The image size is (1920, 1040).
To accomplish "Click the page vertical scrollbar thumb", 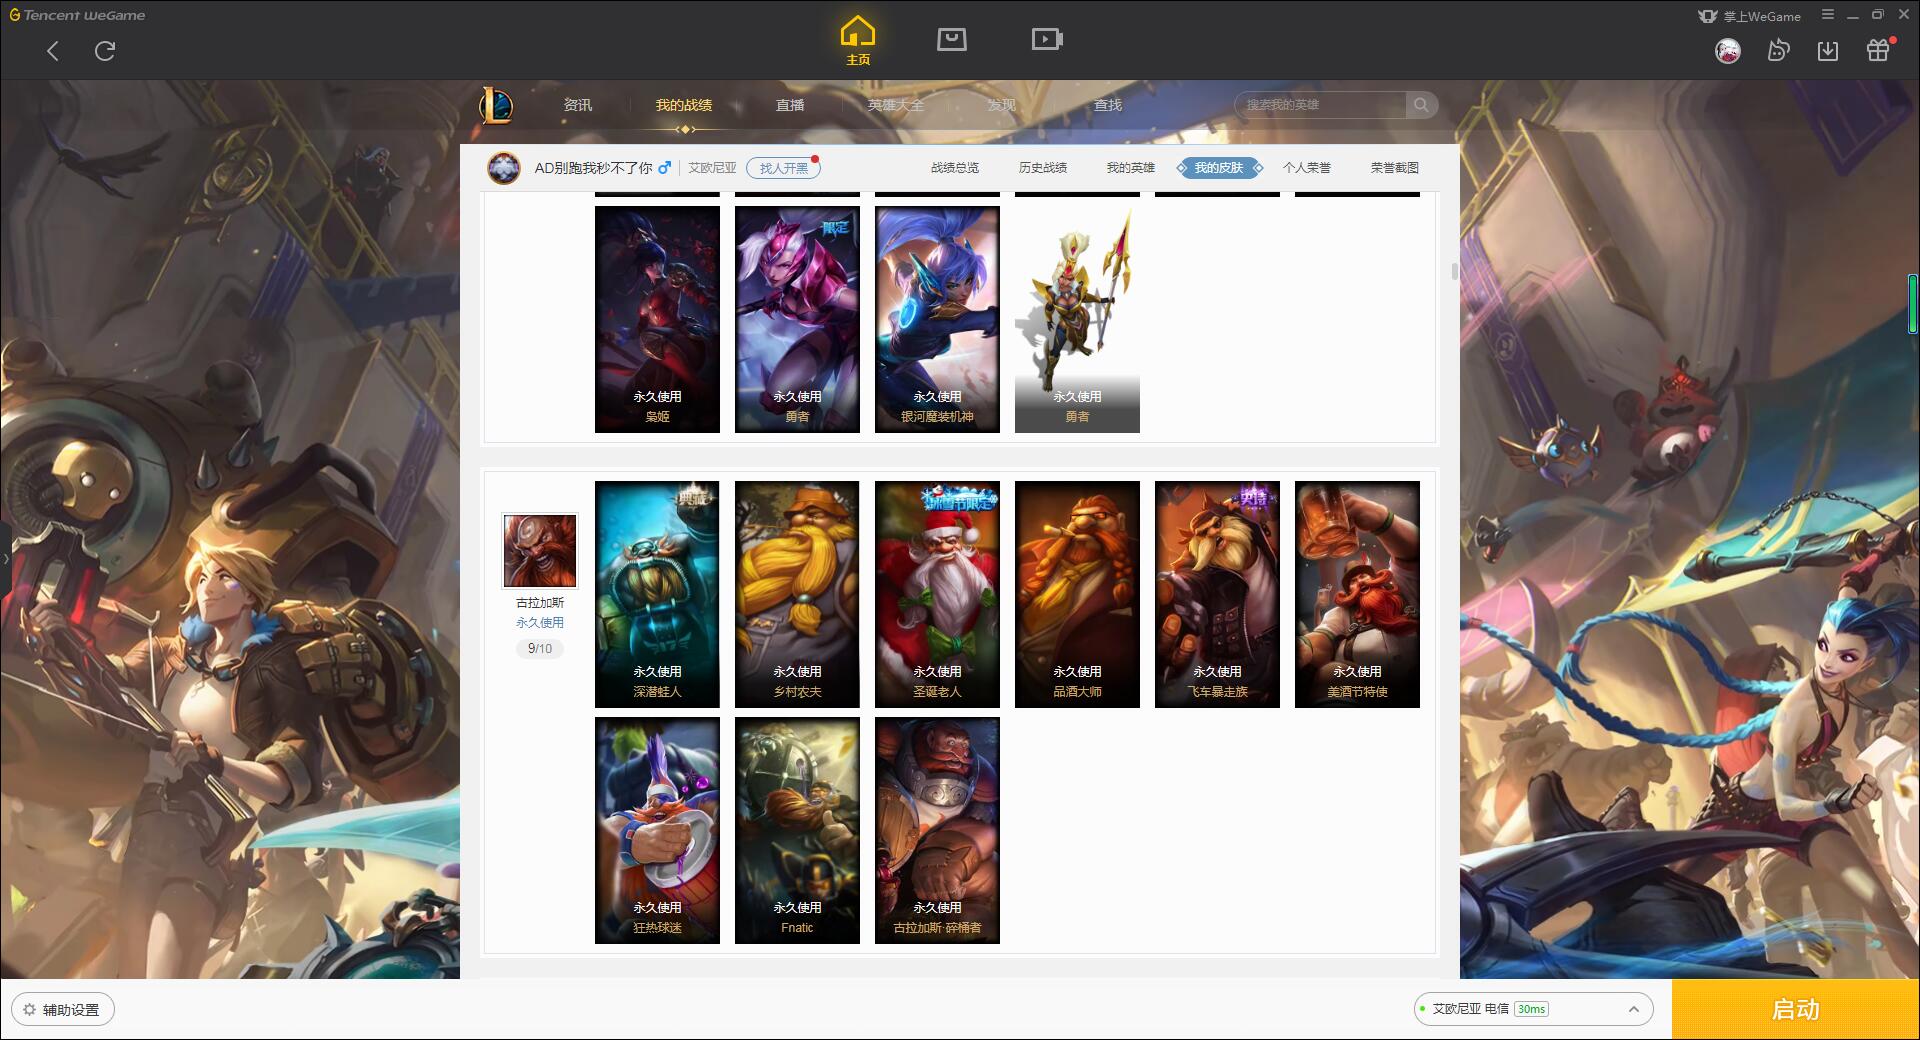I will 1454,271.
